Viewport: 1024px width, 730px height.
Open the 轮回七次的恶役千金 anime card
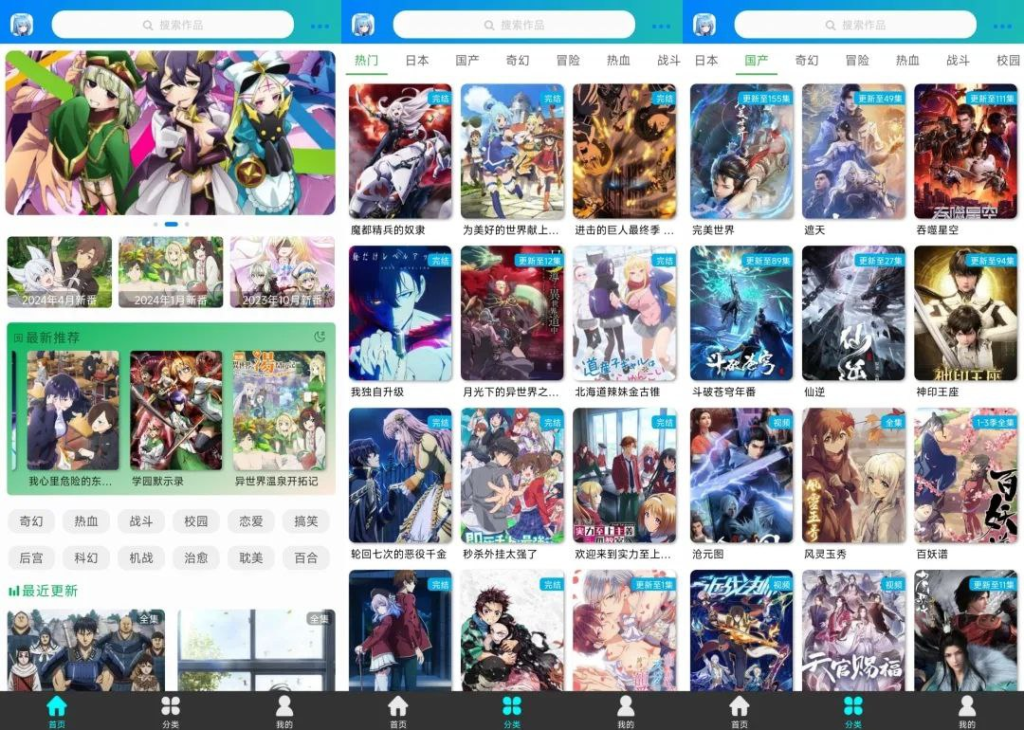pos(400,484)
